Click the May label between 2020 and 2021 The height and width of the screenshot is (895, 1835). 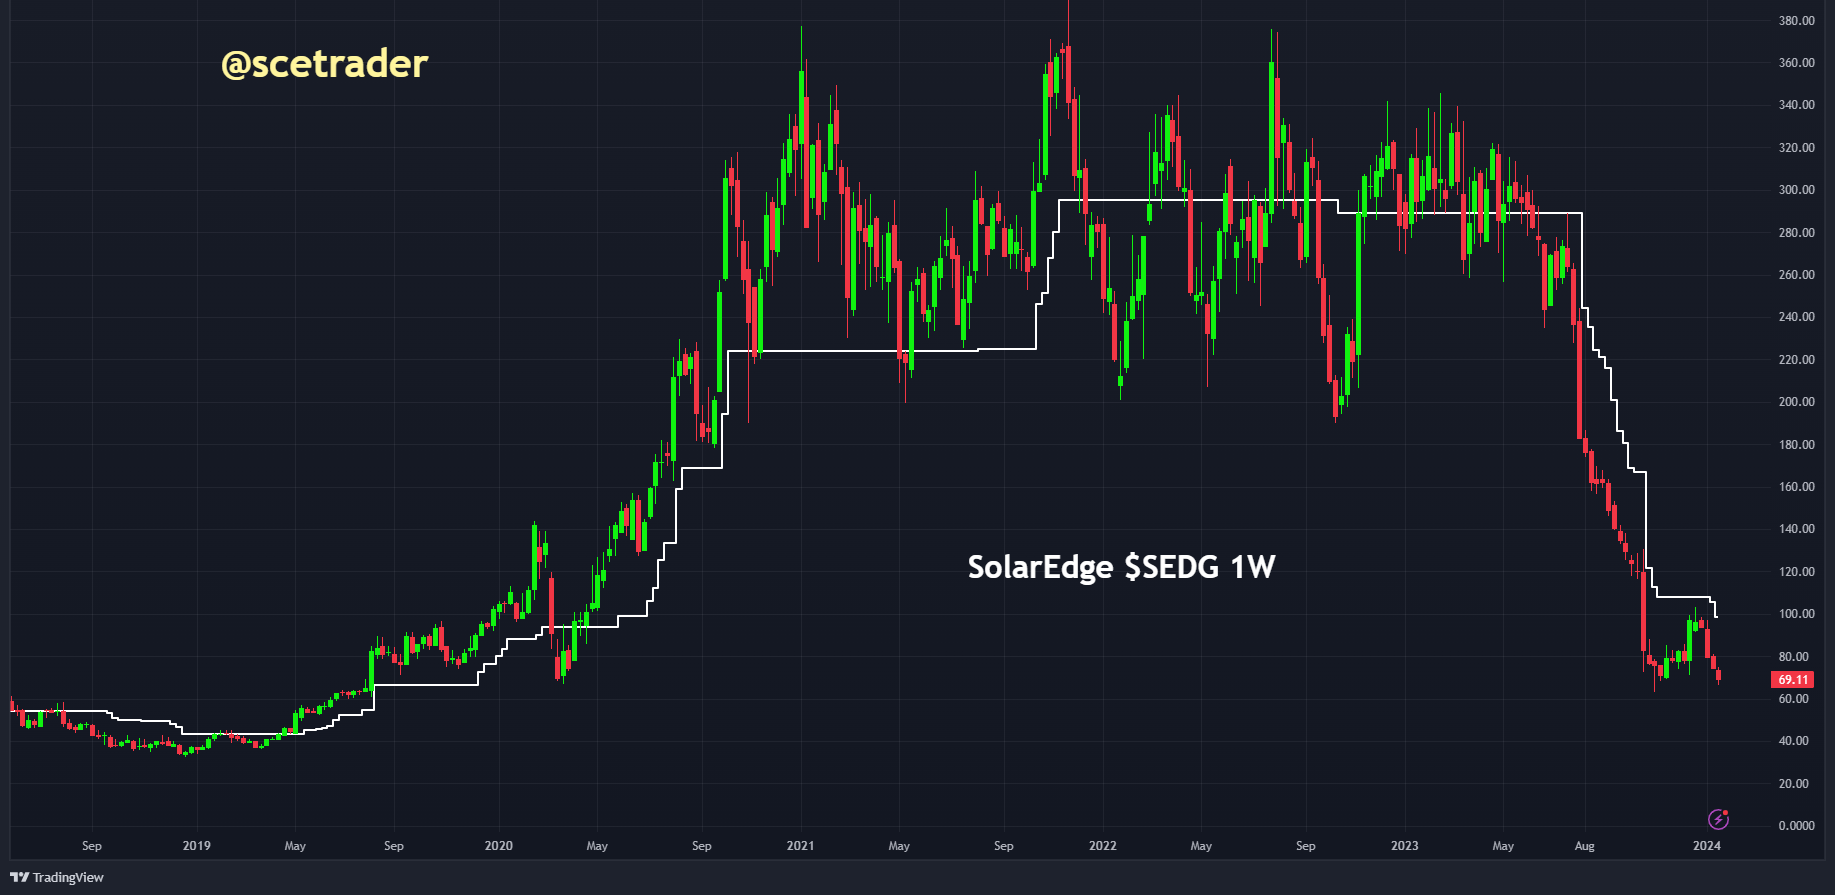coord(597,845)
